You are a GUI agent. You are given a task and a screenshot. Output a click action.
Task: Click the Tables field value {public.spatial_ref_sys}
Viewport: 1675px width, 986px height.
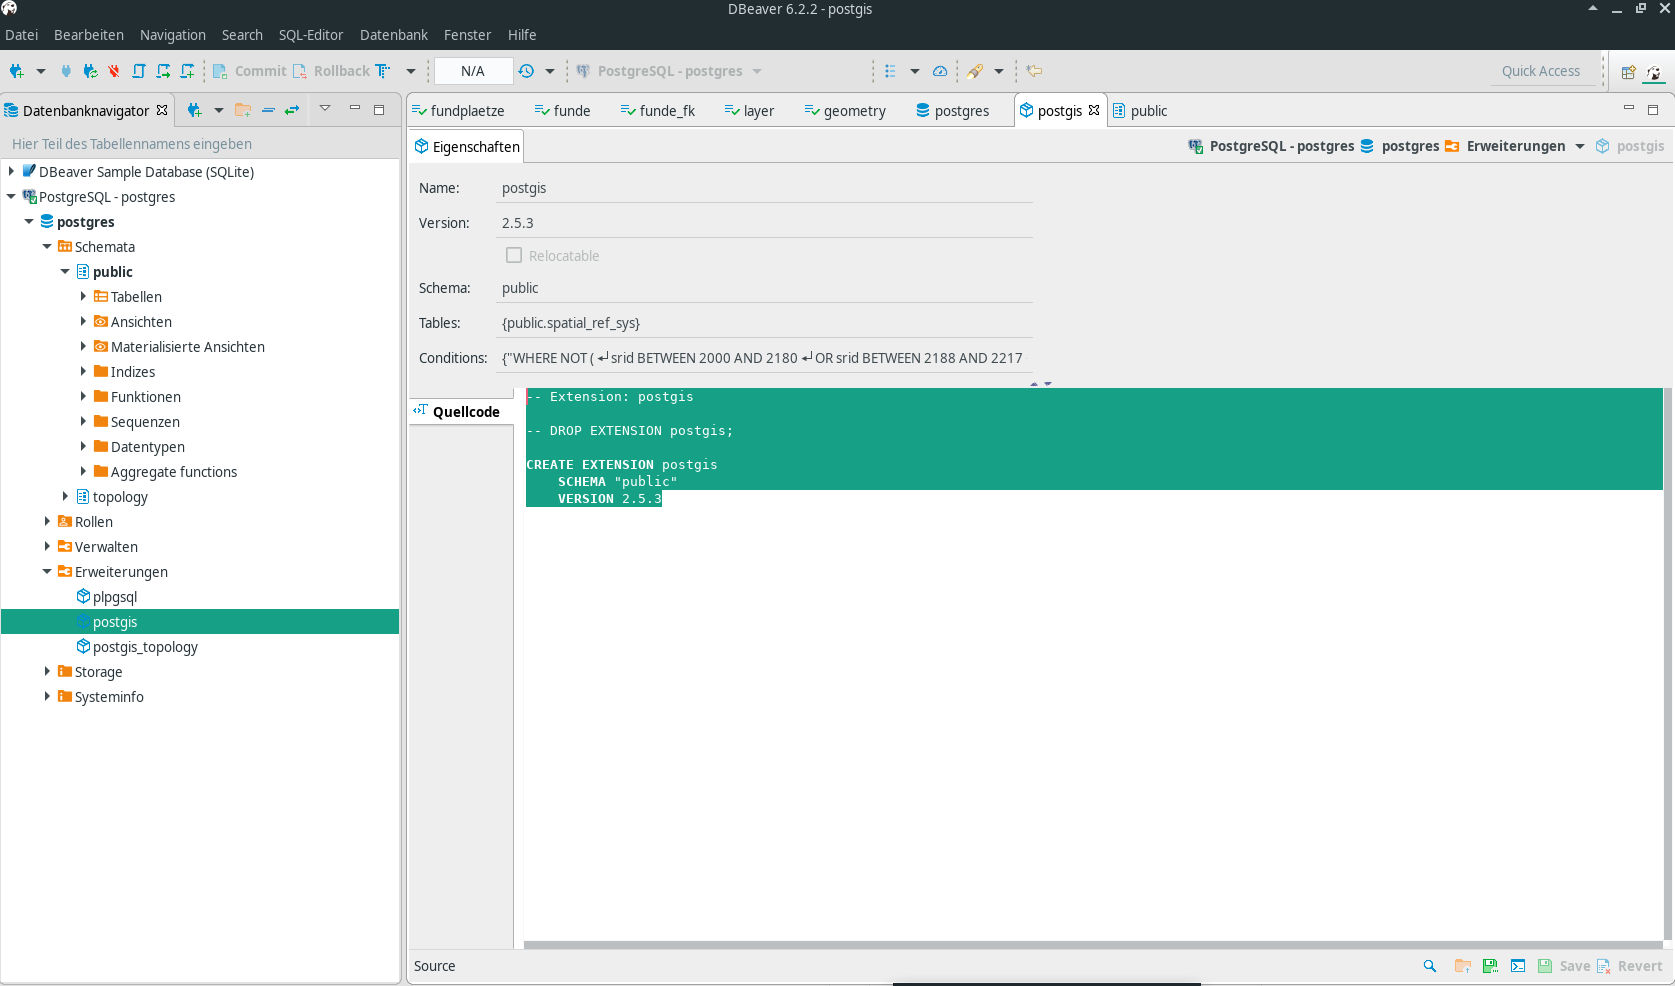coord(765,323)
